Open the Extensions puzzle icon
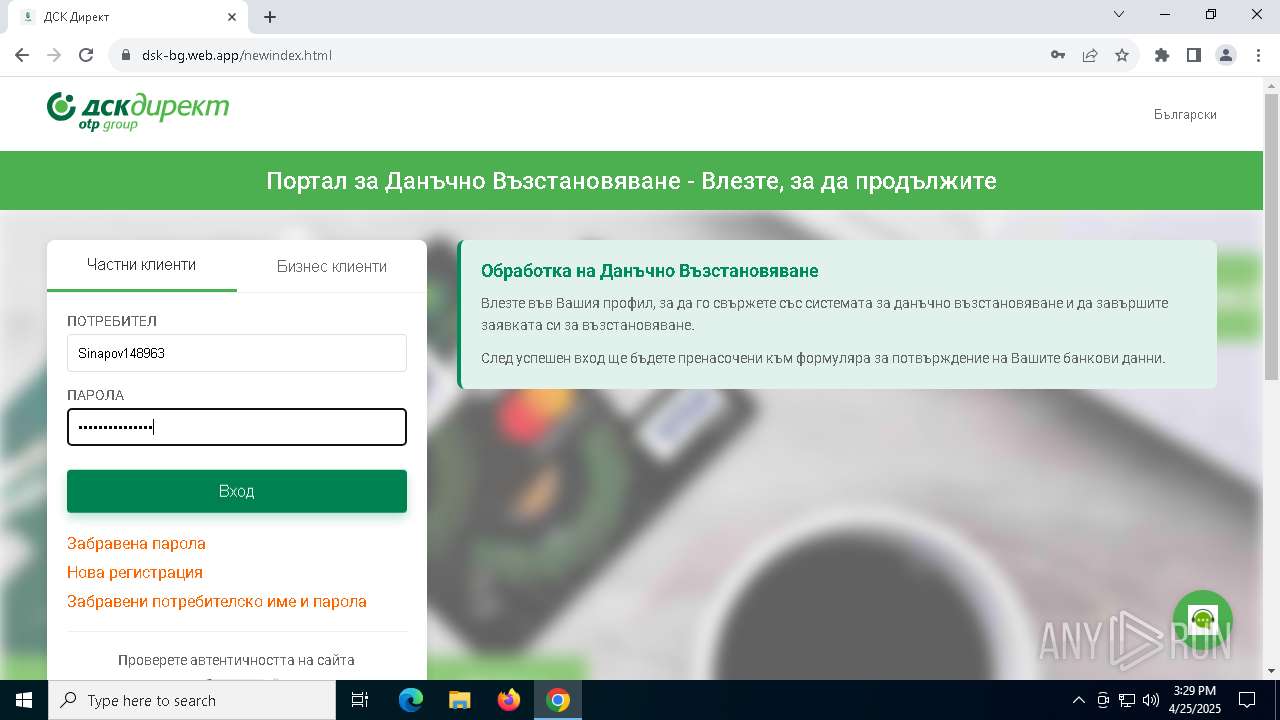The height and width of the screenshot is (720, 1280). 1162,55
